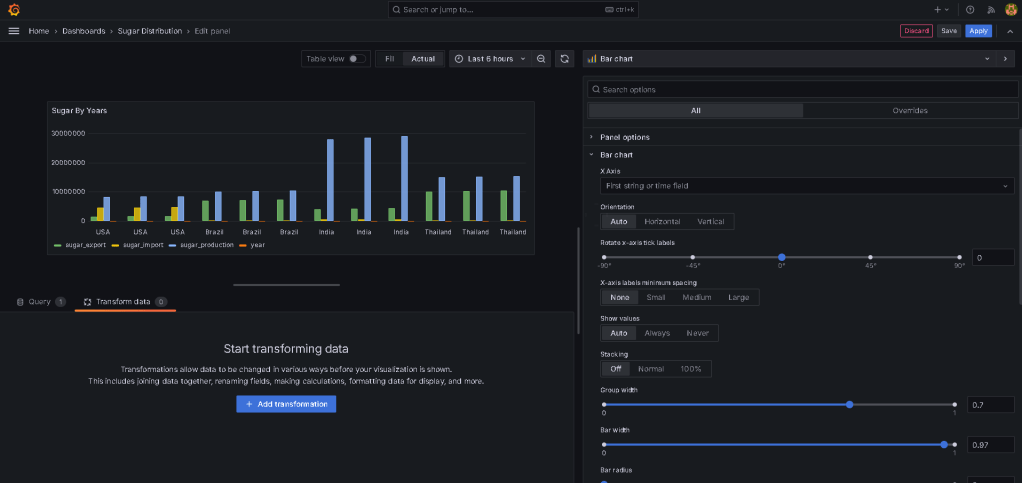
Task: Select the Actual view mode
Action: point(423,59)
